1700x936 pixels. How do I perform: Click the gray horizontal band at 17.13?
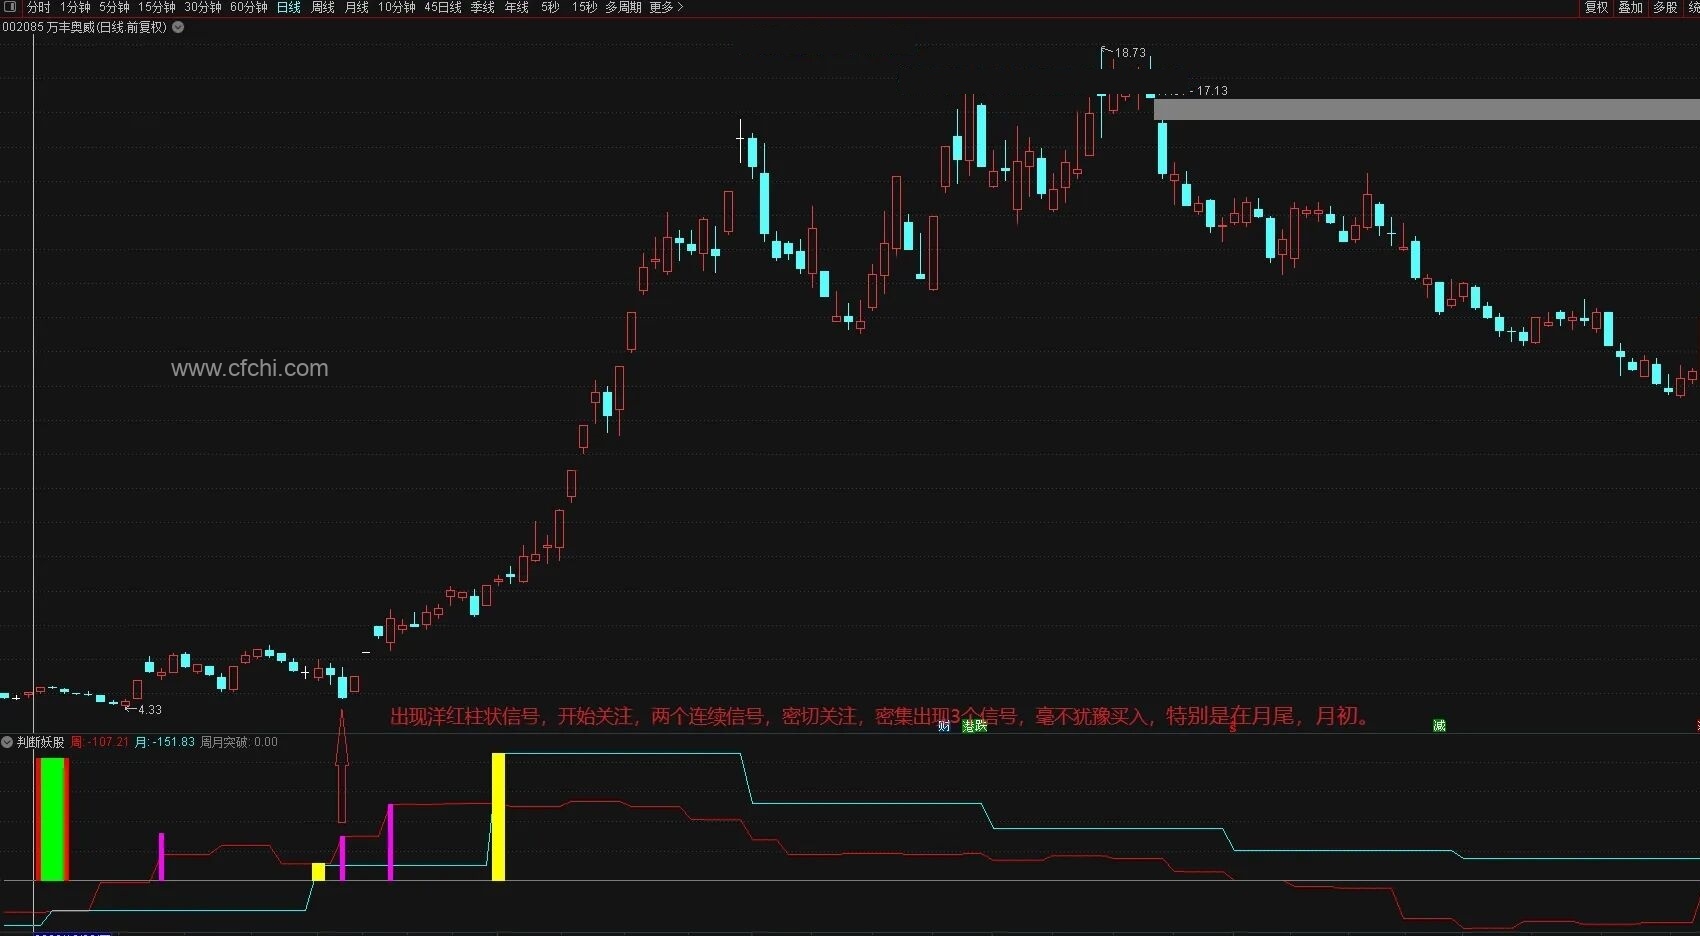(1427, 109)
